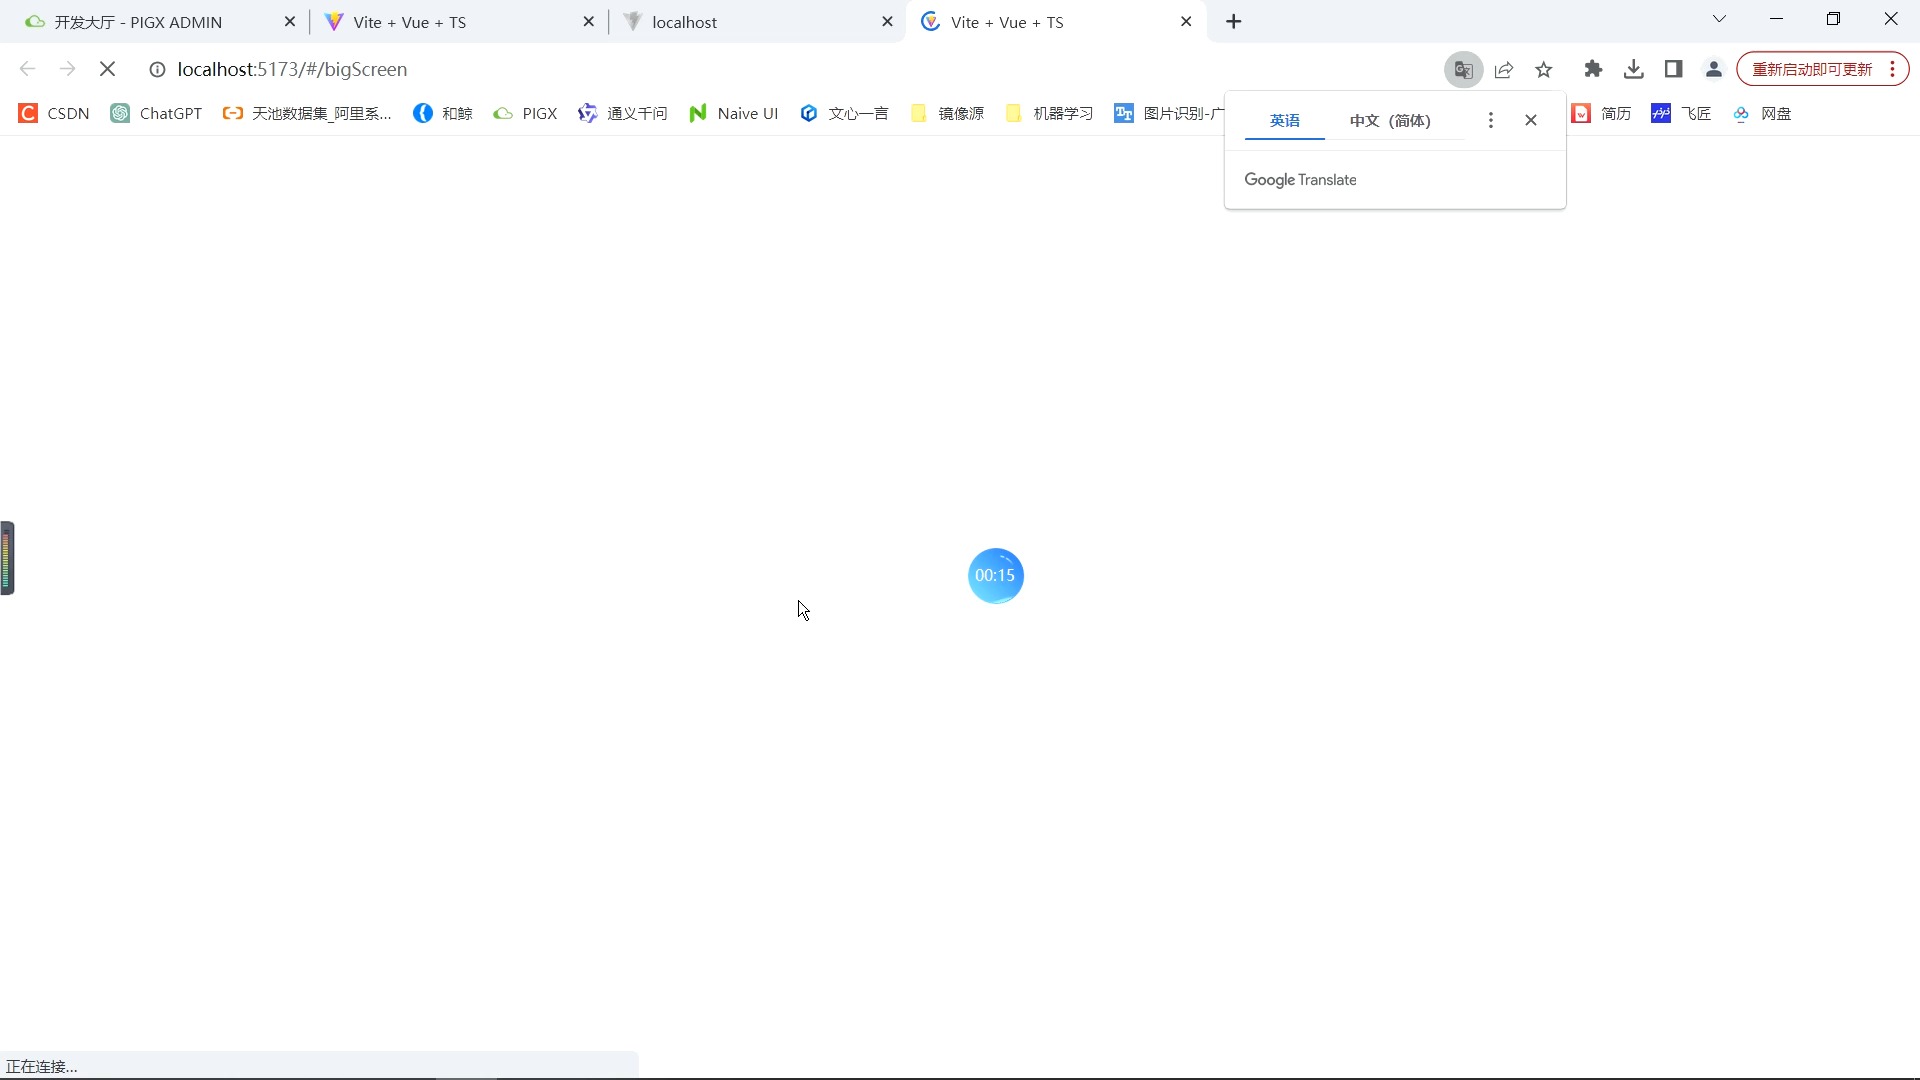Open the CSDN bookmark
Screen dimensions: 1920x1080
[x=54, y=113]
